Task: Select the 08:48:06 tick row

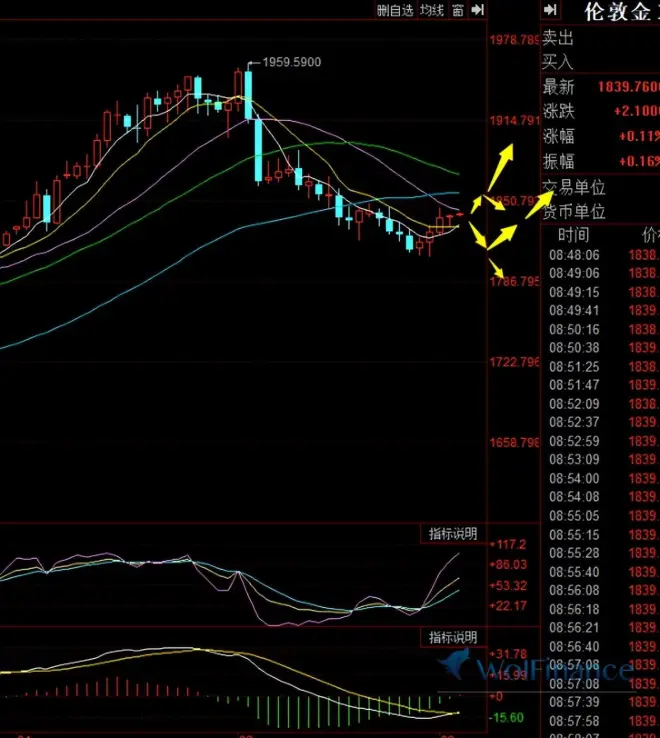Action: [x=573, y=255]
